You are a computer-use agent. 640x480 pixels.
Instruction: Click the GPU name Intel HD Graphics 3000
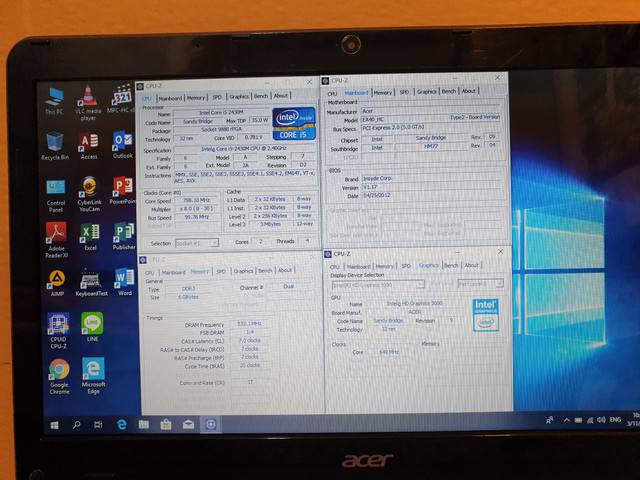(x=415, y=303)
